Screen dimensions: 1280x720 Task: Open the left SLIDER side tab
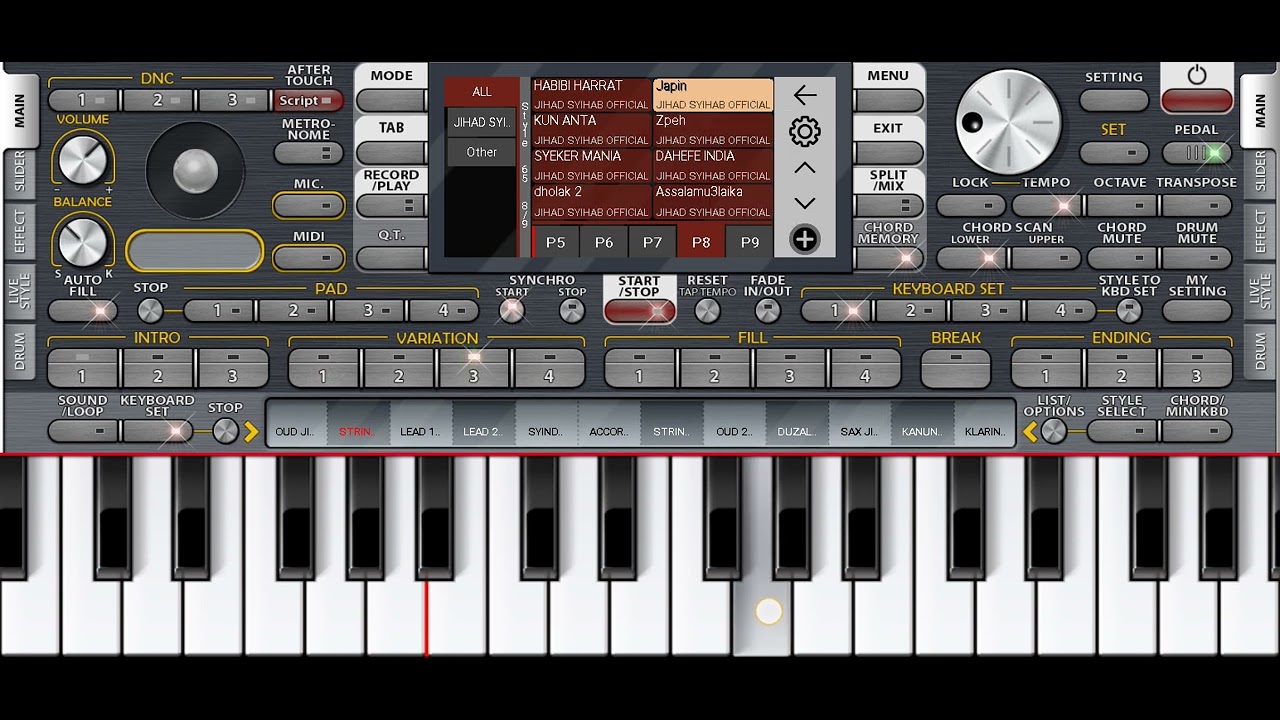tap(19, 172)
